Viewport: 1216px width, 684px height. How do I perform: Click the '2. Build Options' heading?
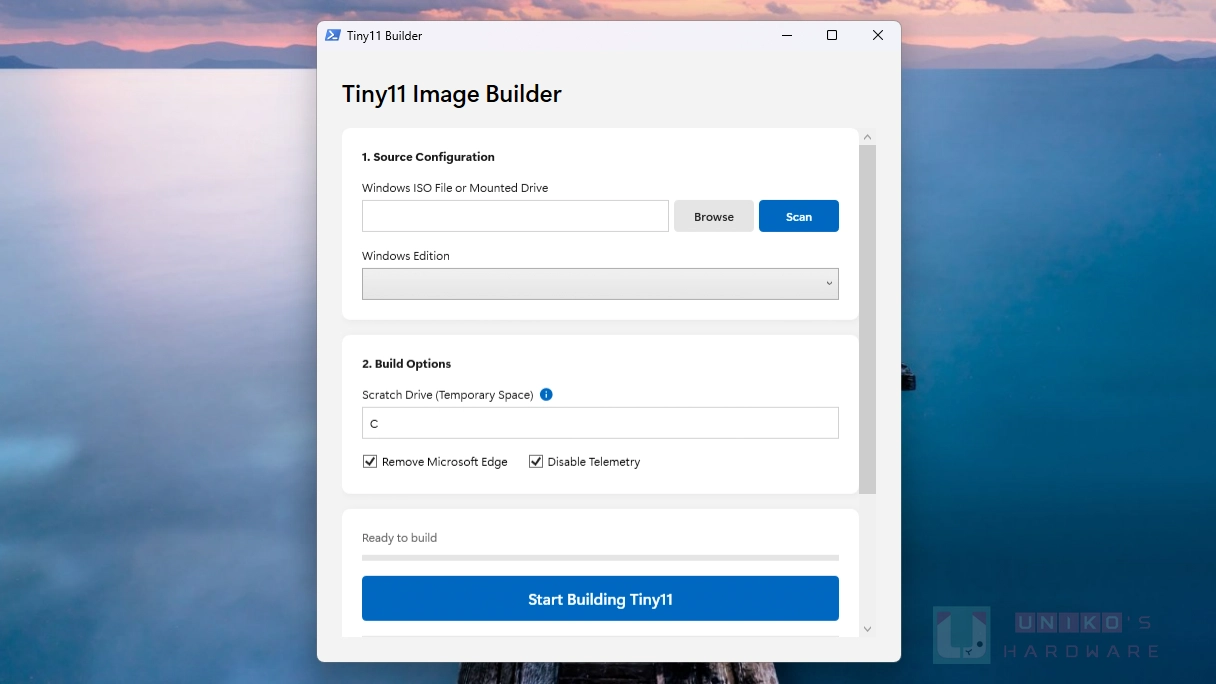point(406,364)
